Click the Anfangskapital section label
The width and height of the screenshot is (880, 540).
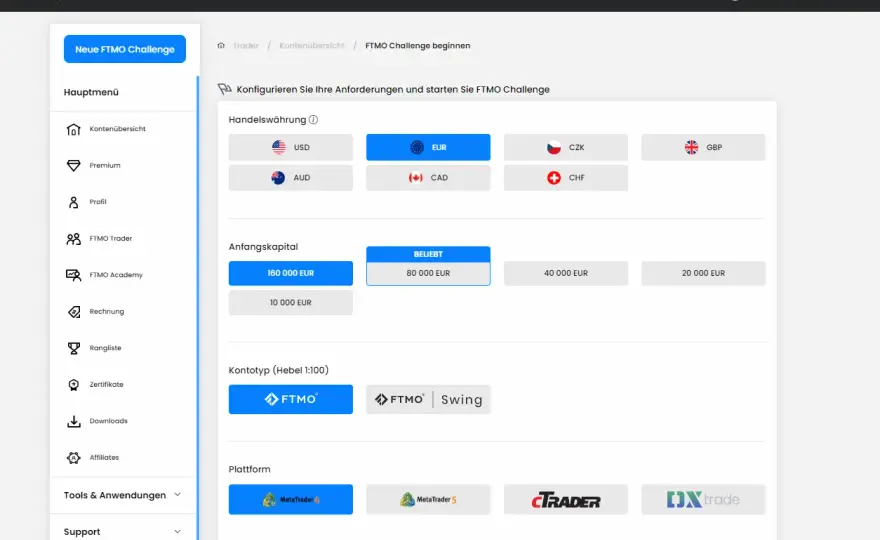[x=263, y=247]
